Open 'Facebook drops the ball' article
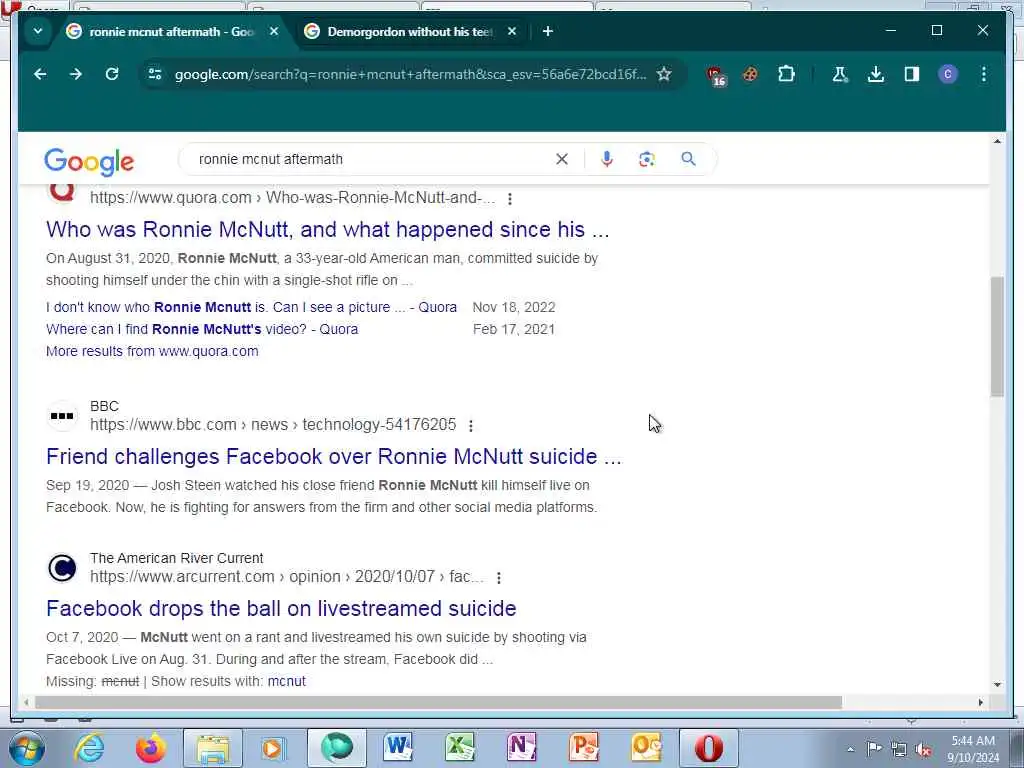The image size is (1024, 768). point(281,609)
